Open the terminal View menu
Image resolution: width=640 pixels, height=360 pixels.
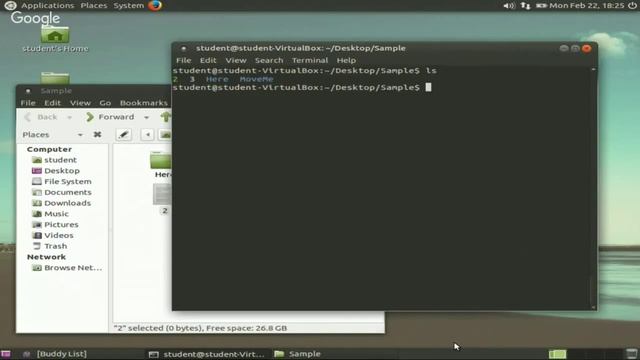pyautogui.click(x=236, y=60)
